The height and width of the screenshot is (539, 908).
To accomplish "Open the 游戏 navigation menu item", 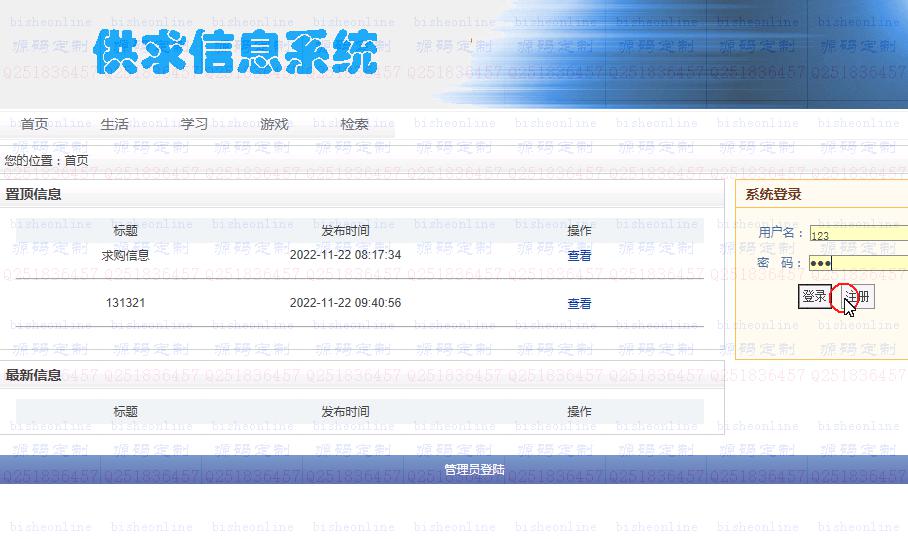I will coord(274,124).
